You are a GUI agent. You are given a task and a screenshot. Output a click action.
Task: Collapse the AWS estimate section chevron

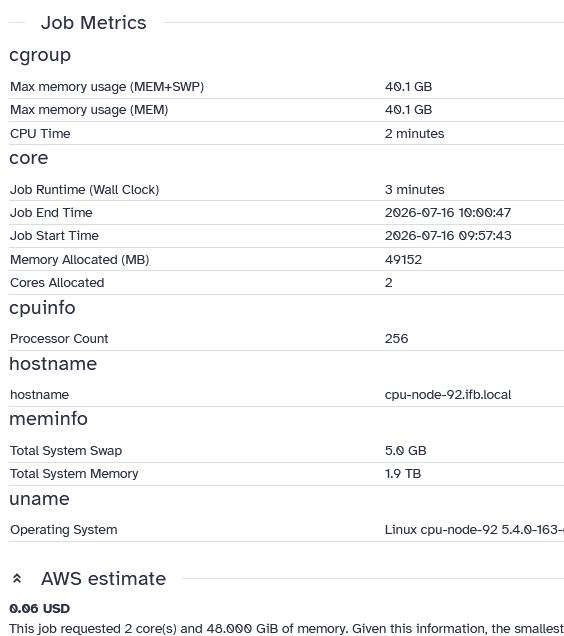click(x=17, y=579)
